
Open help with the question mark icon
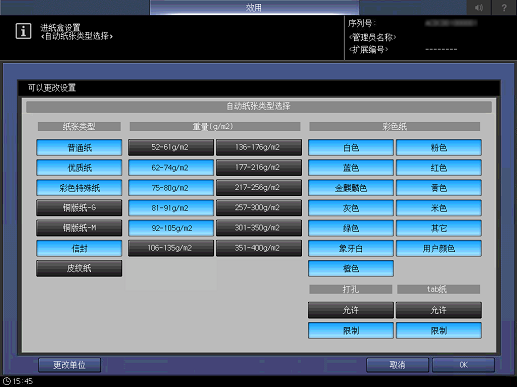point(504,7)
